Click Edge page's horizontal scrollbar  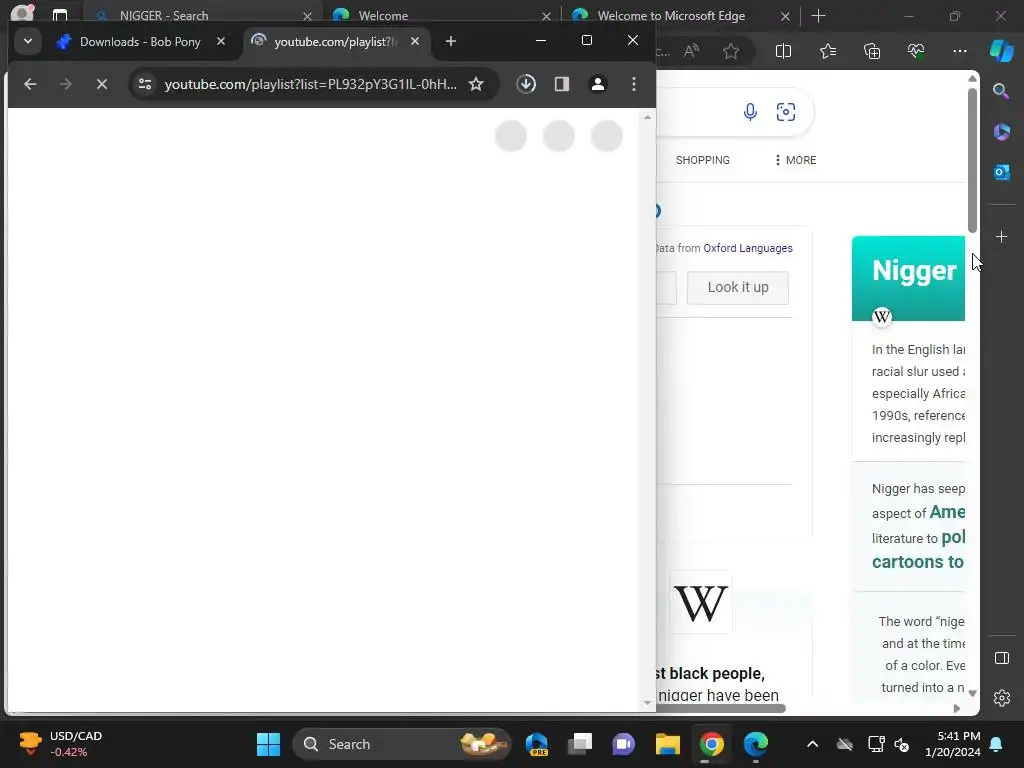tap(720, 709)
